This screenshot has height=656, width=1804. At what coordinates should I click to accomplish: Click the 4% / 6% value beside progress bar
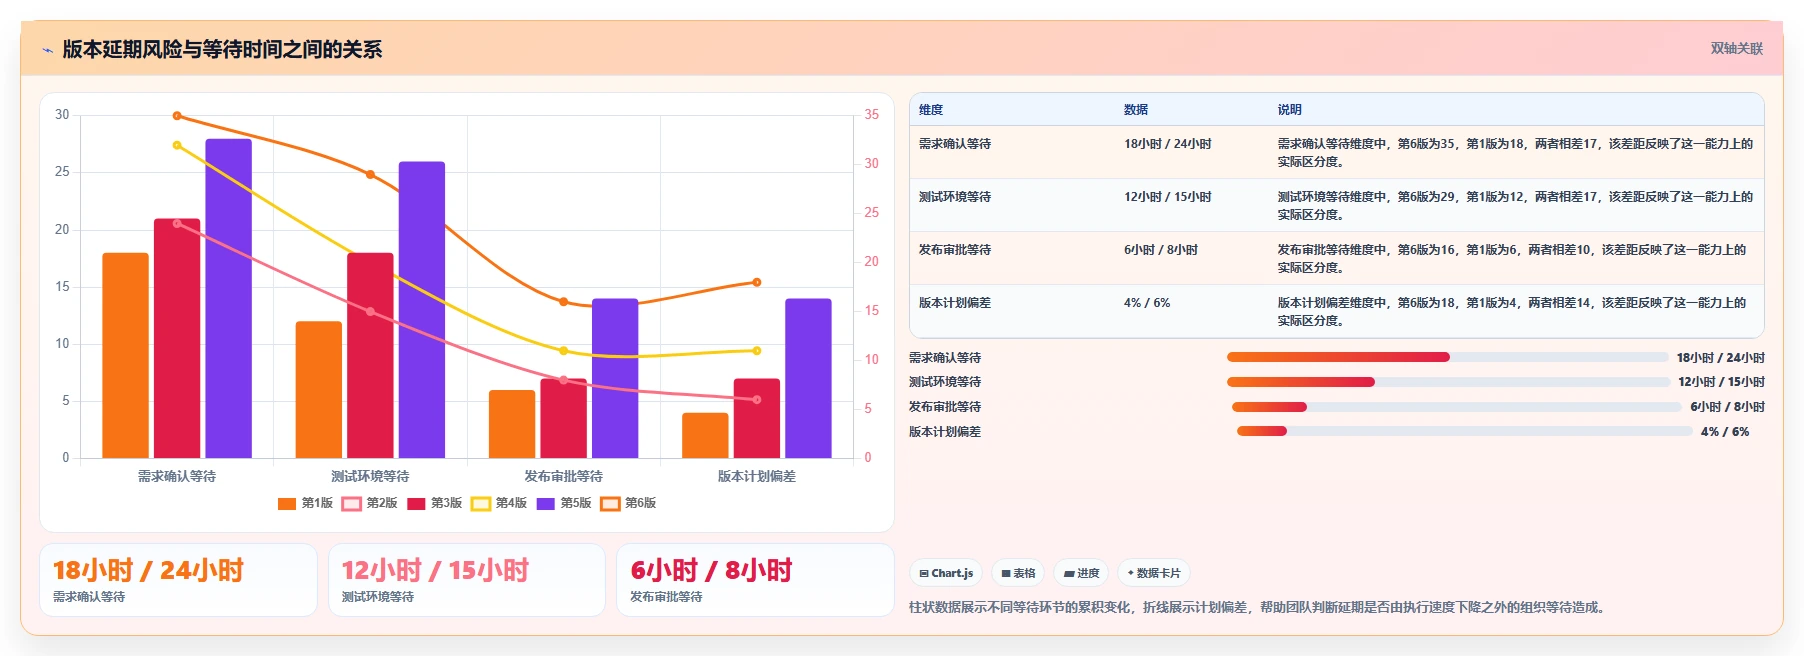pyautogui.click(x=1725, y=432)
